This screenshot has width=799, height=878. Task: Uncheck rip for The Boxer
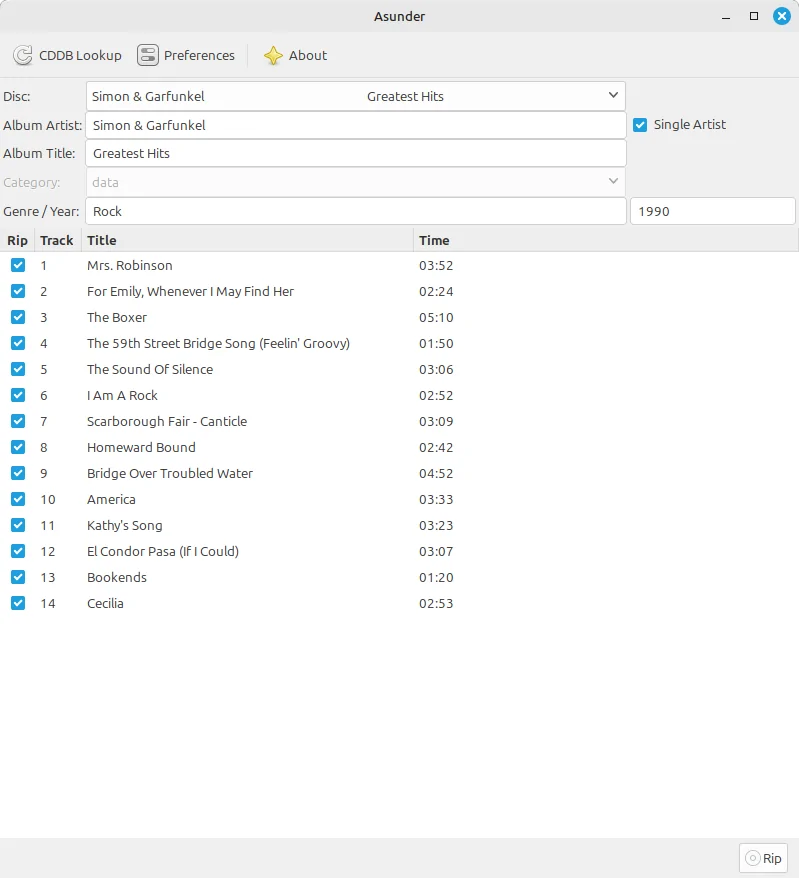point(18,317)
